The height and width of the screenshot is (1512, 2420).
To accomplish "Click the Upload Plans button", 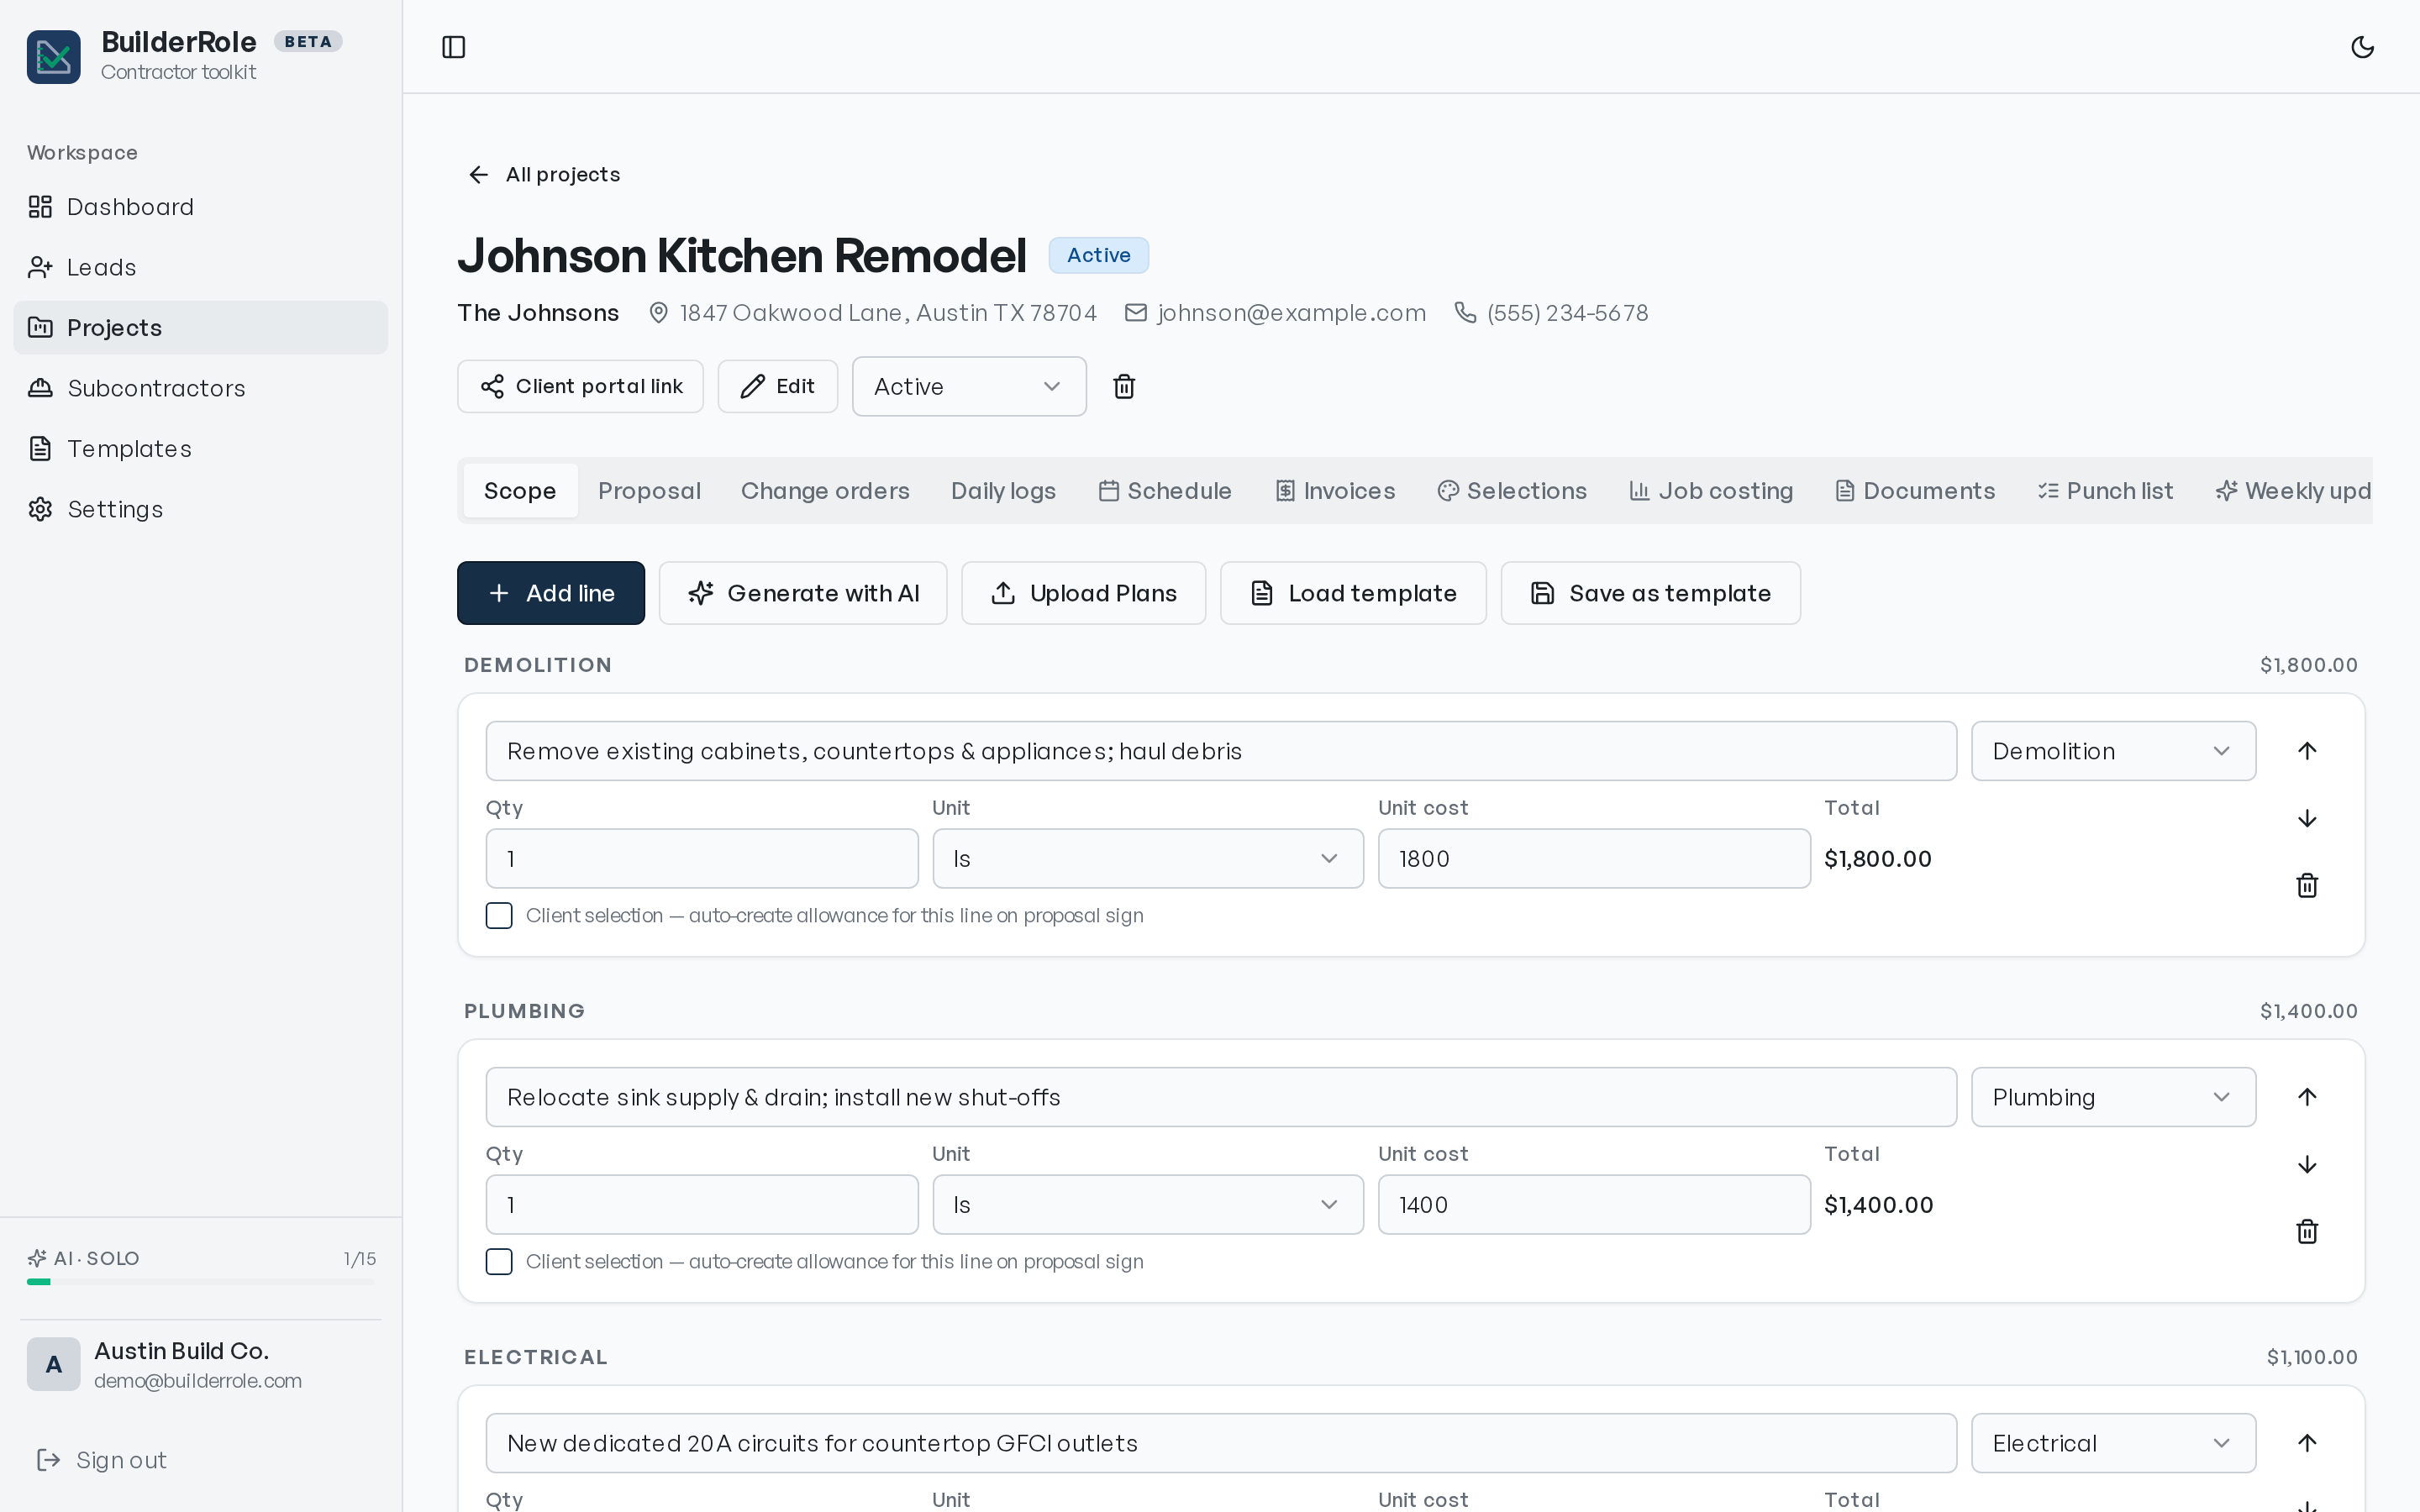I will click(x=1083, y=593).
